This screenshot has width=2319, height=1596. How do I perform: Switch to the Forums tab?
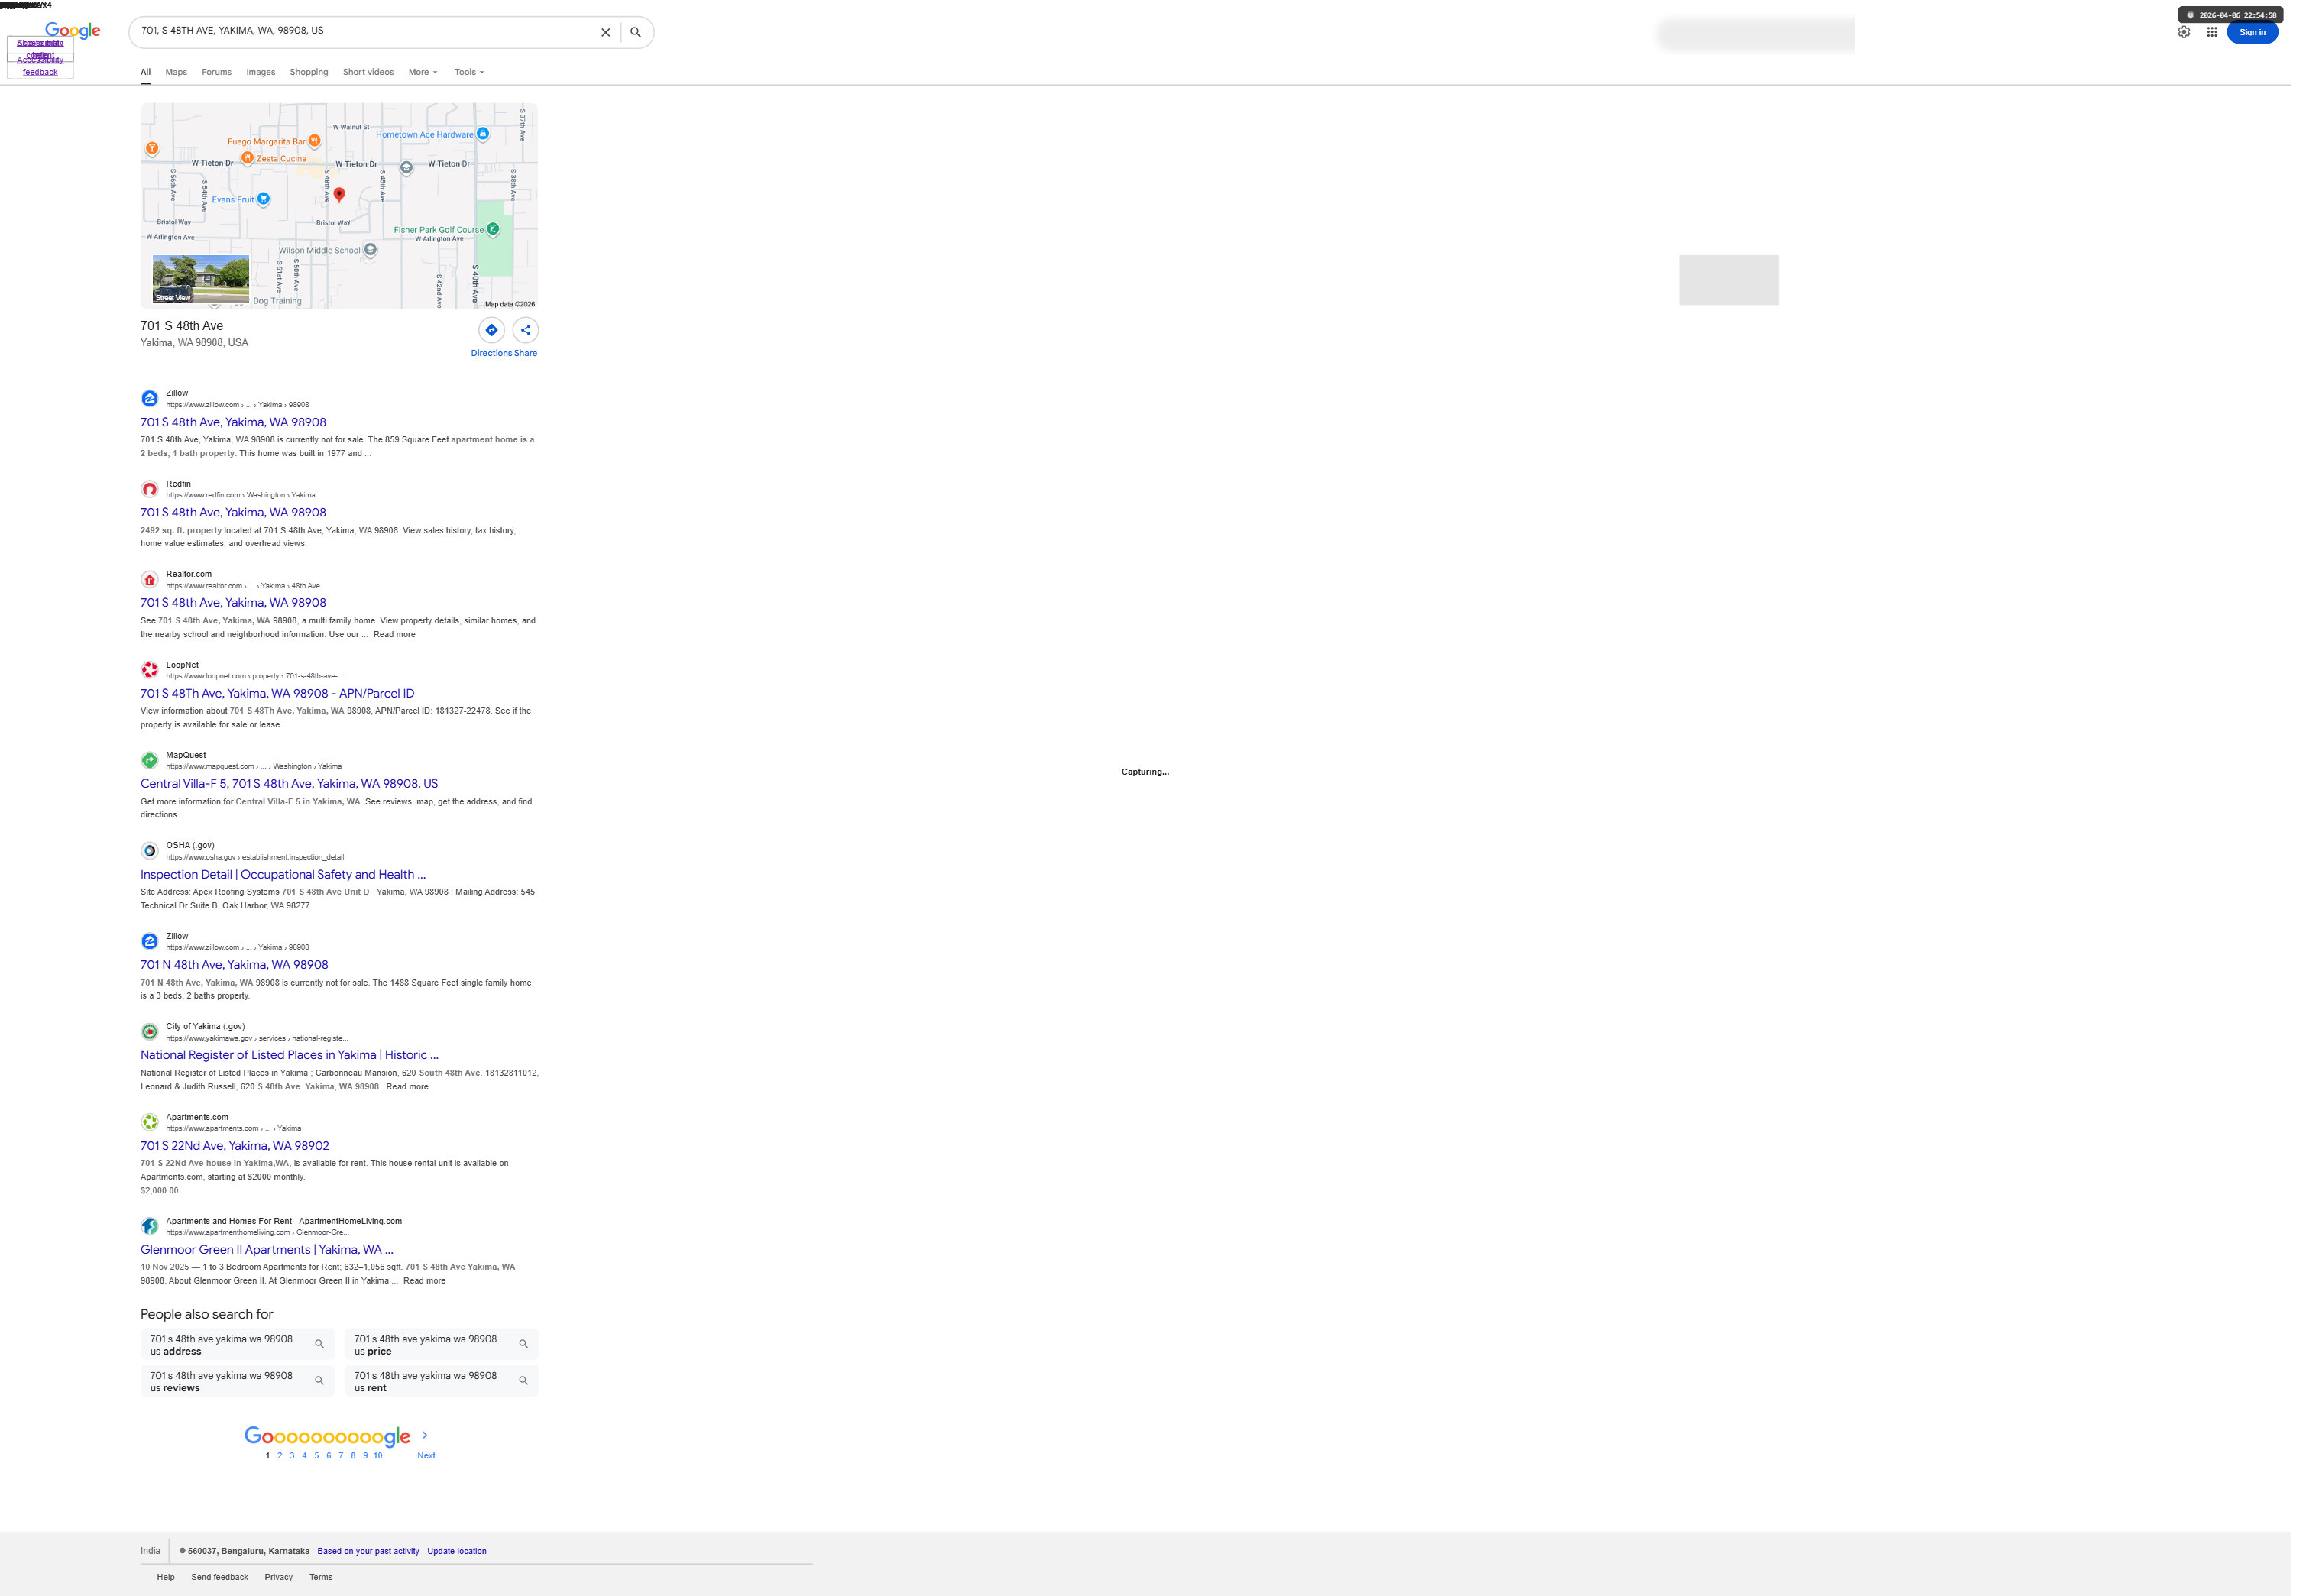coord(216,72)
